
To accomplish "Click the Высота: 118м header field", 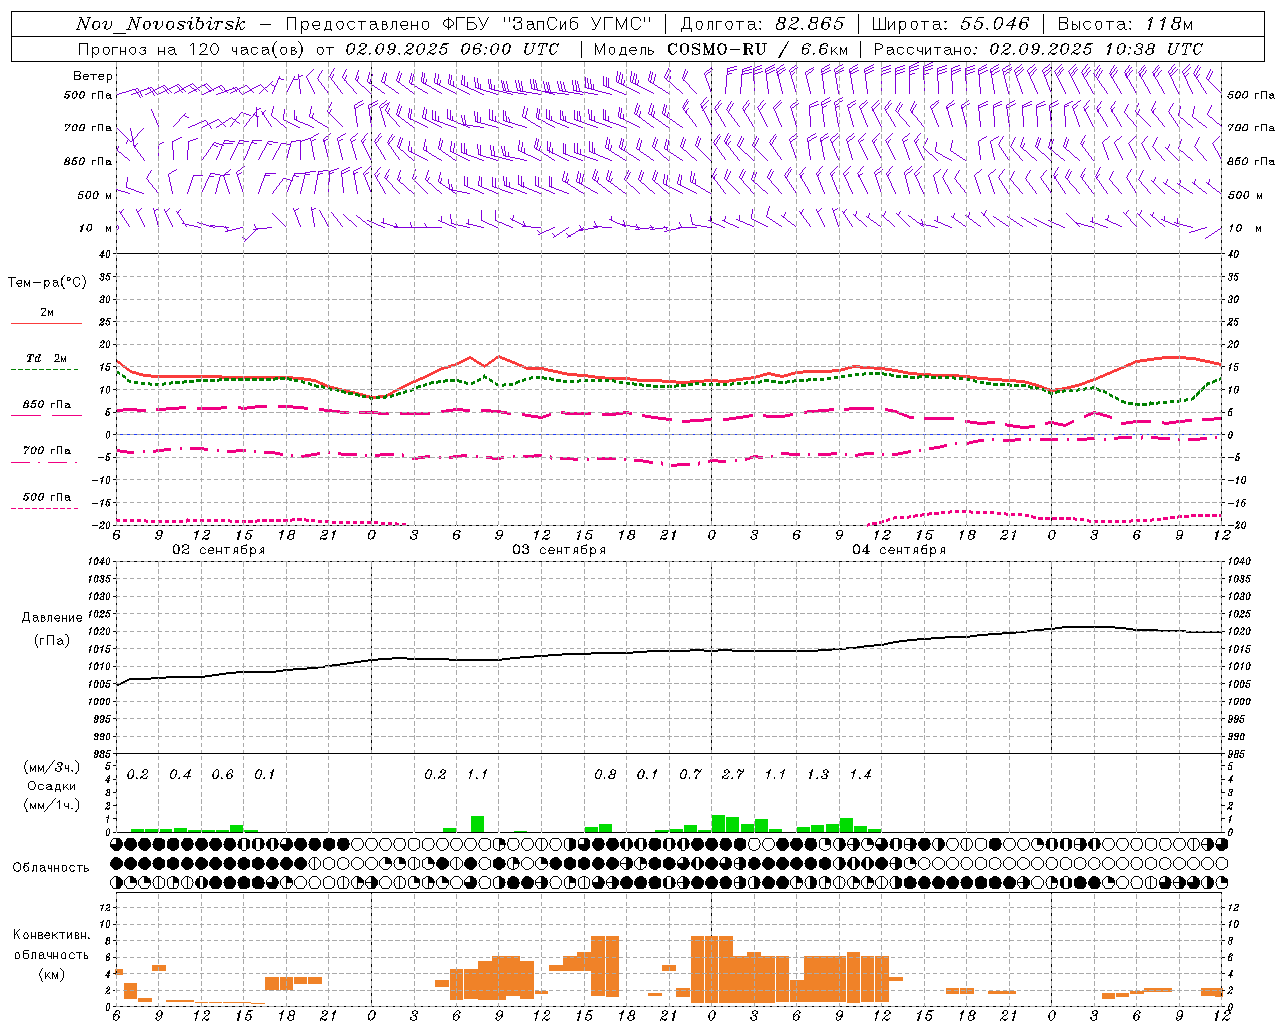I will 1125,24.
